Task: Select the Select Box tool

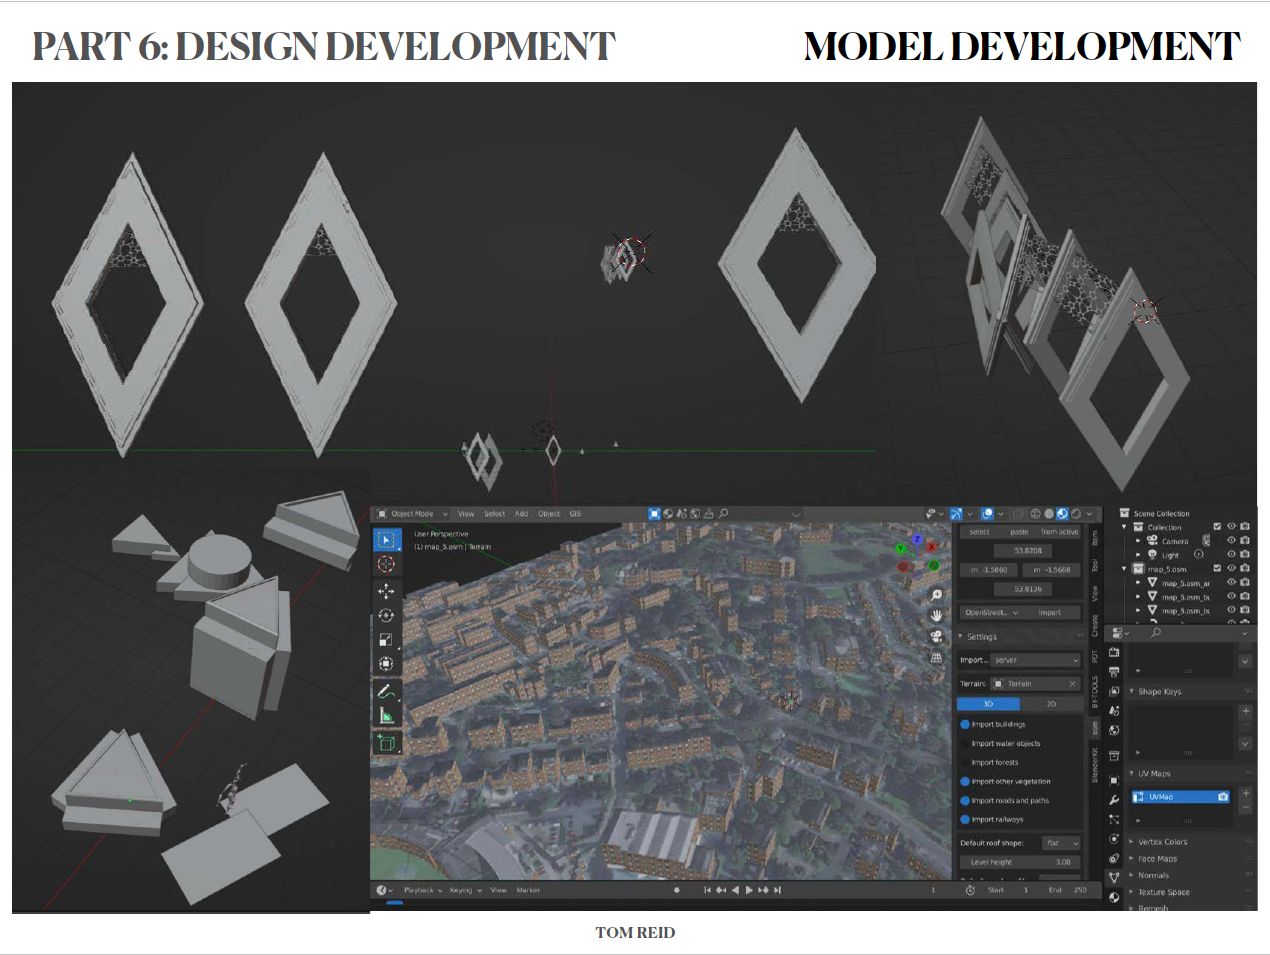Action: pyautogui.click(x=386, y=540)
